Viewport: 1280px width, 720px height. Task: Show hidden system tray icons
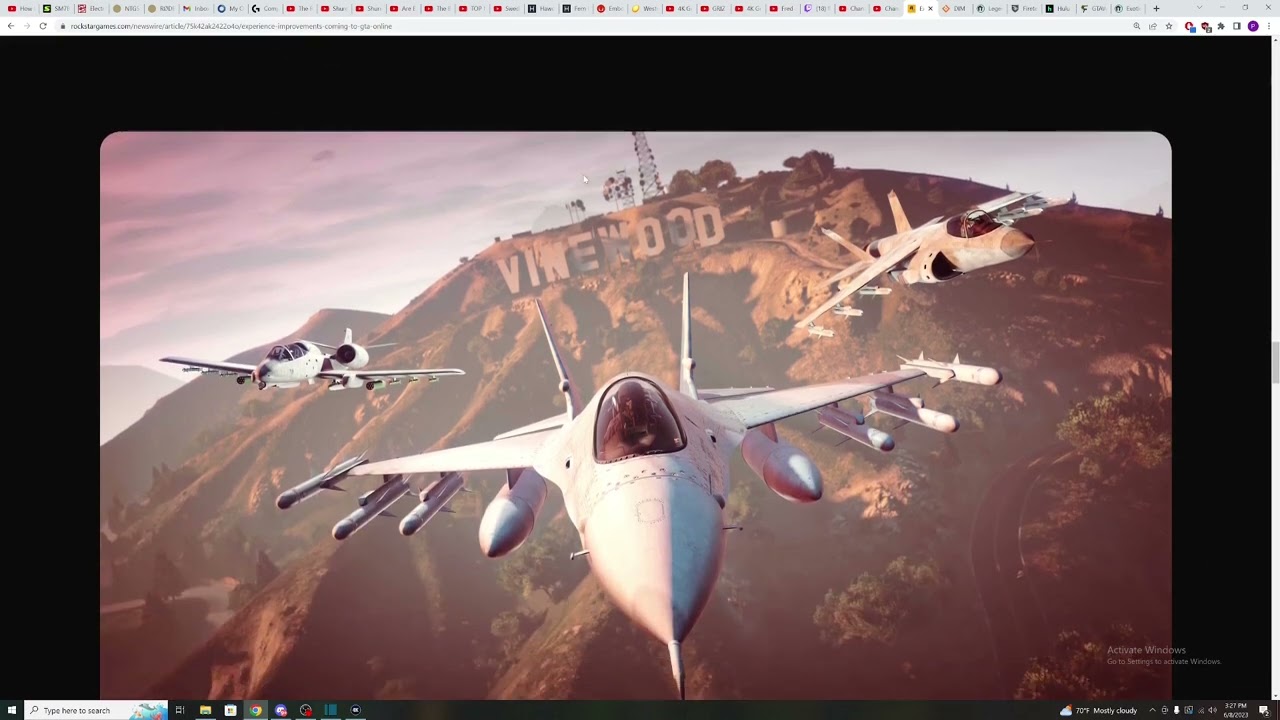tap(1152, 710)
